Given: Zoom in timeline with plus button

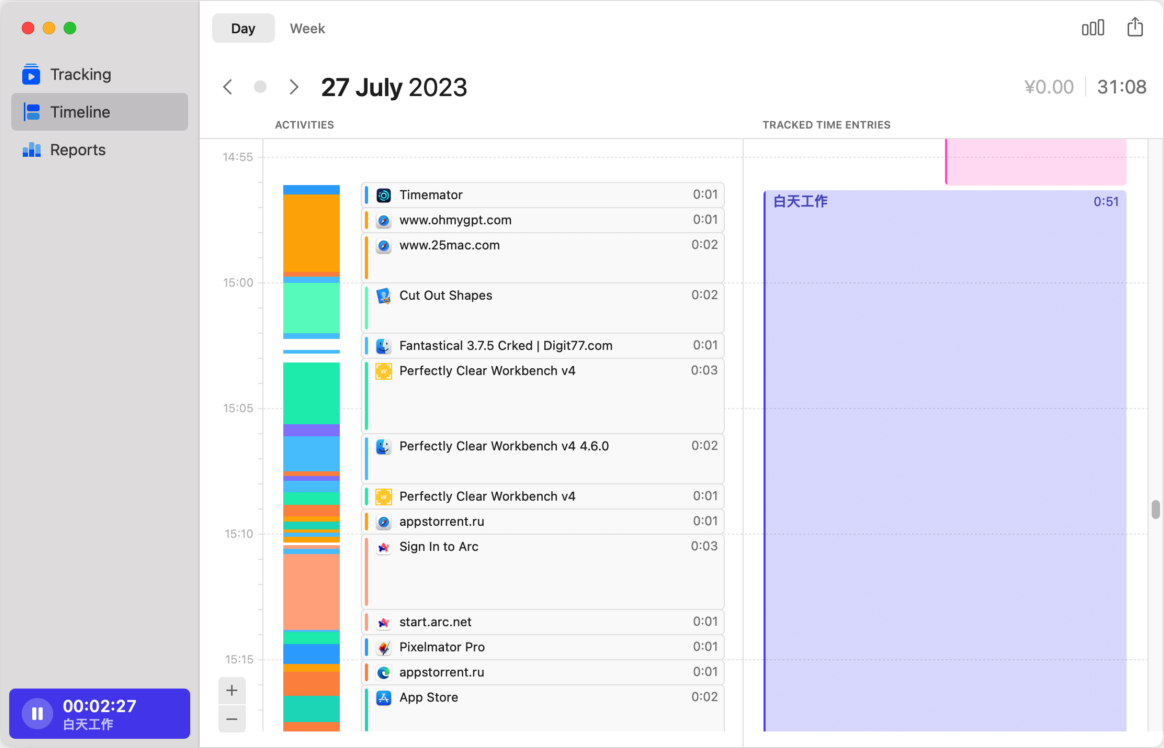Looking at the screenshot, I should (232, 690).
